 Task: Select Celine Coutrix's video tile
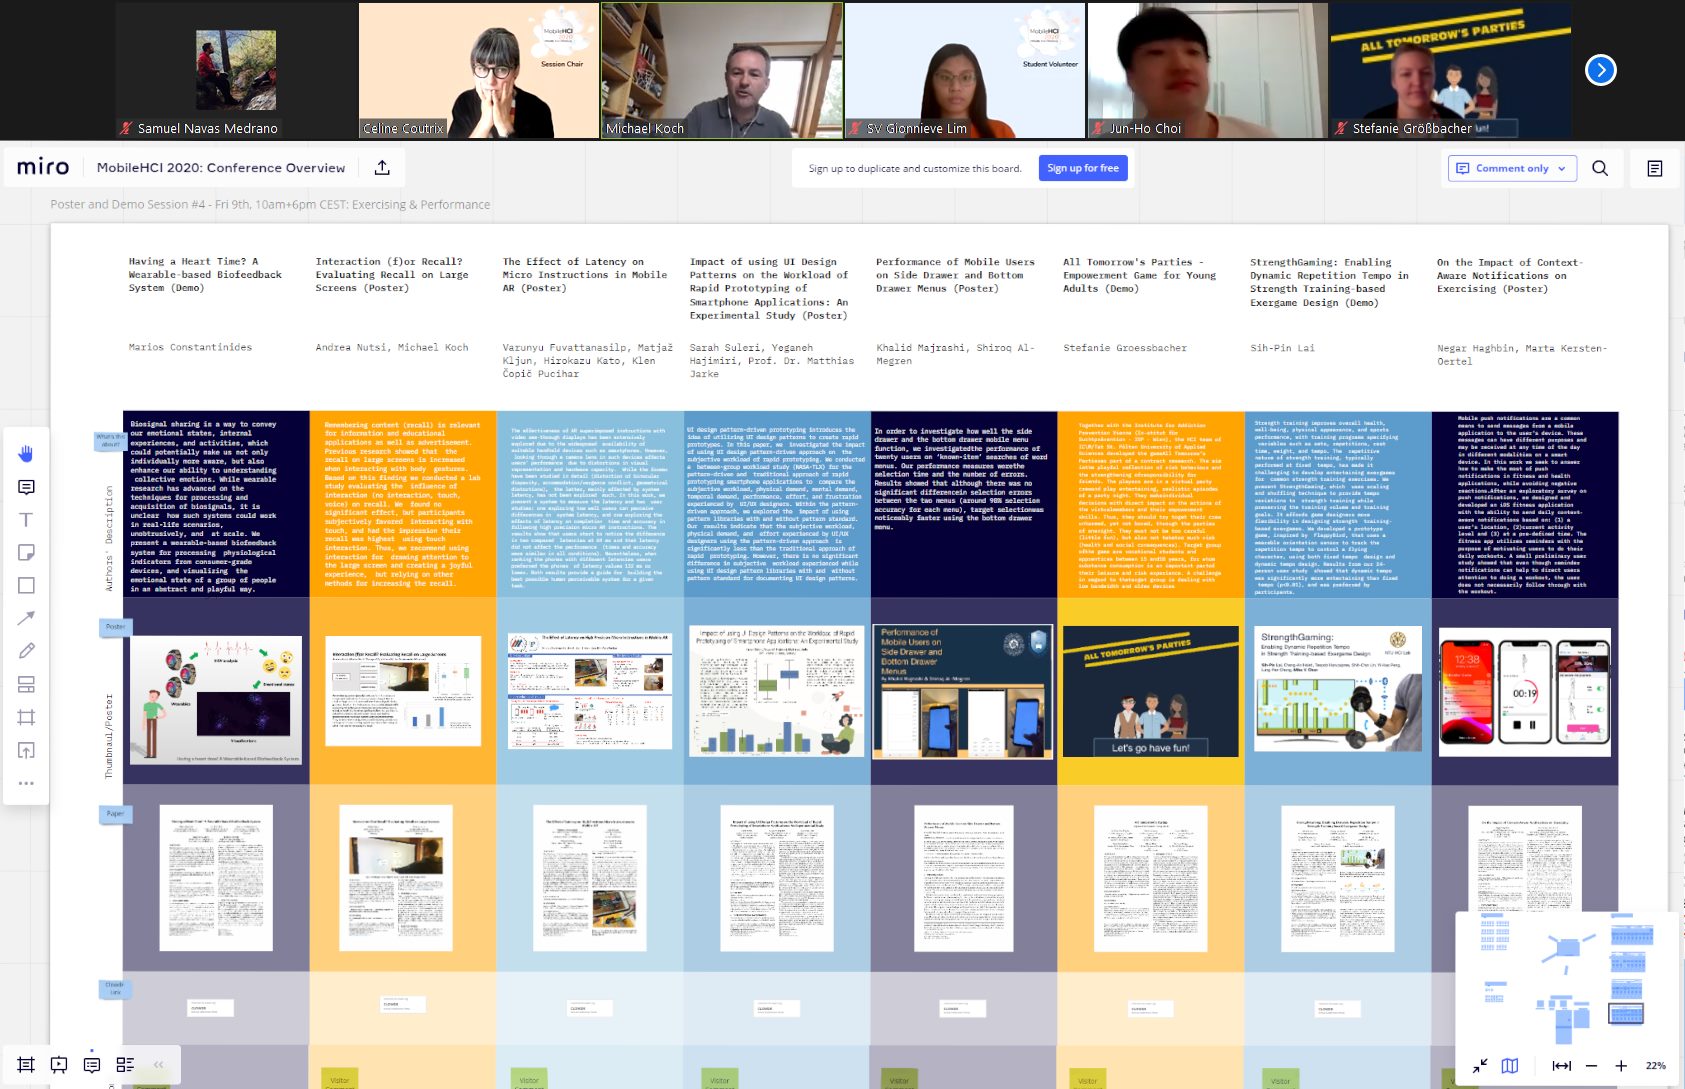[478, 70]
